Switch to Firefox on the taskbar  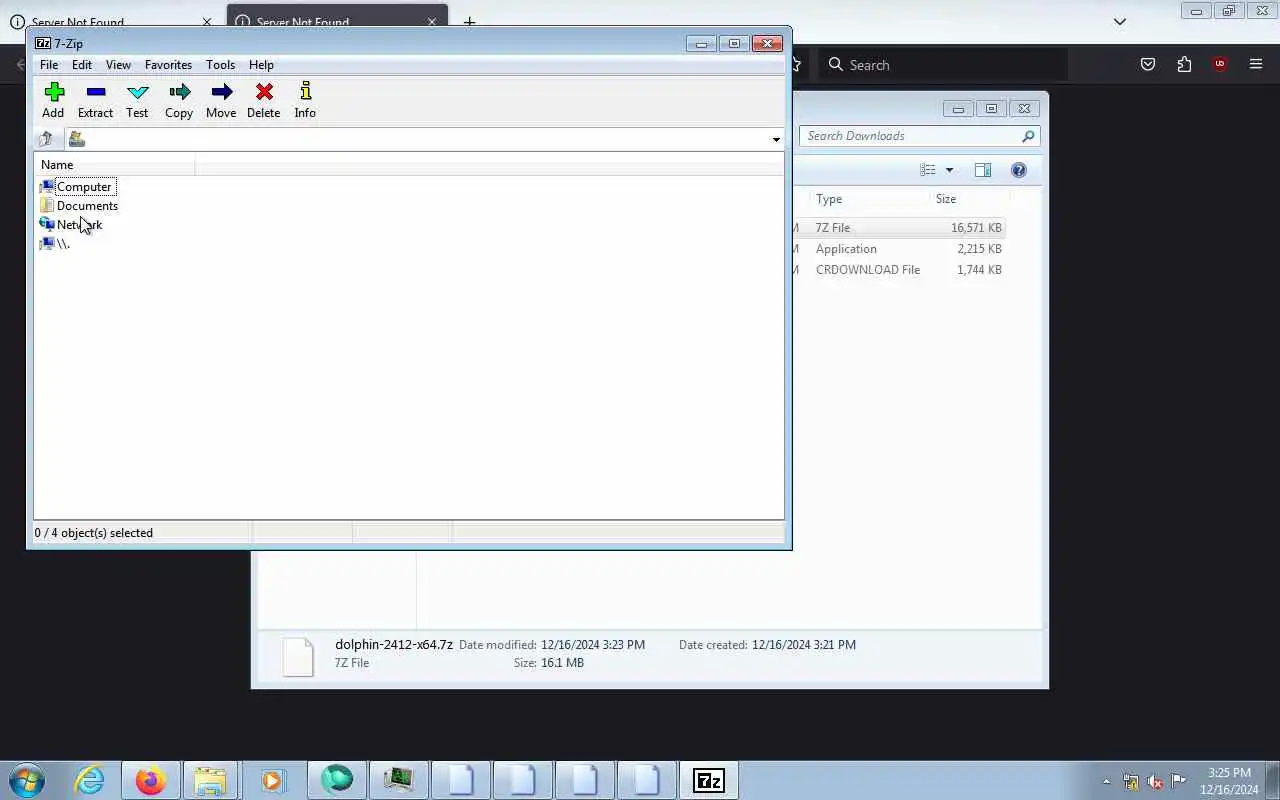(x=151, y=780)
